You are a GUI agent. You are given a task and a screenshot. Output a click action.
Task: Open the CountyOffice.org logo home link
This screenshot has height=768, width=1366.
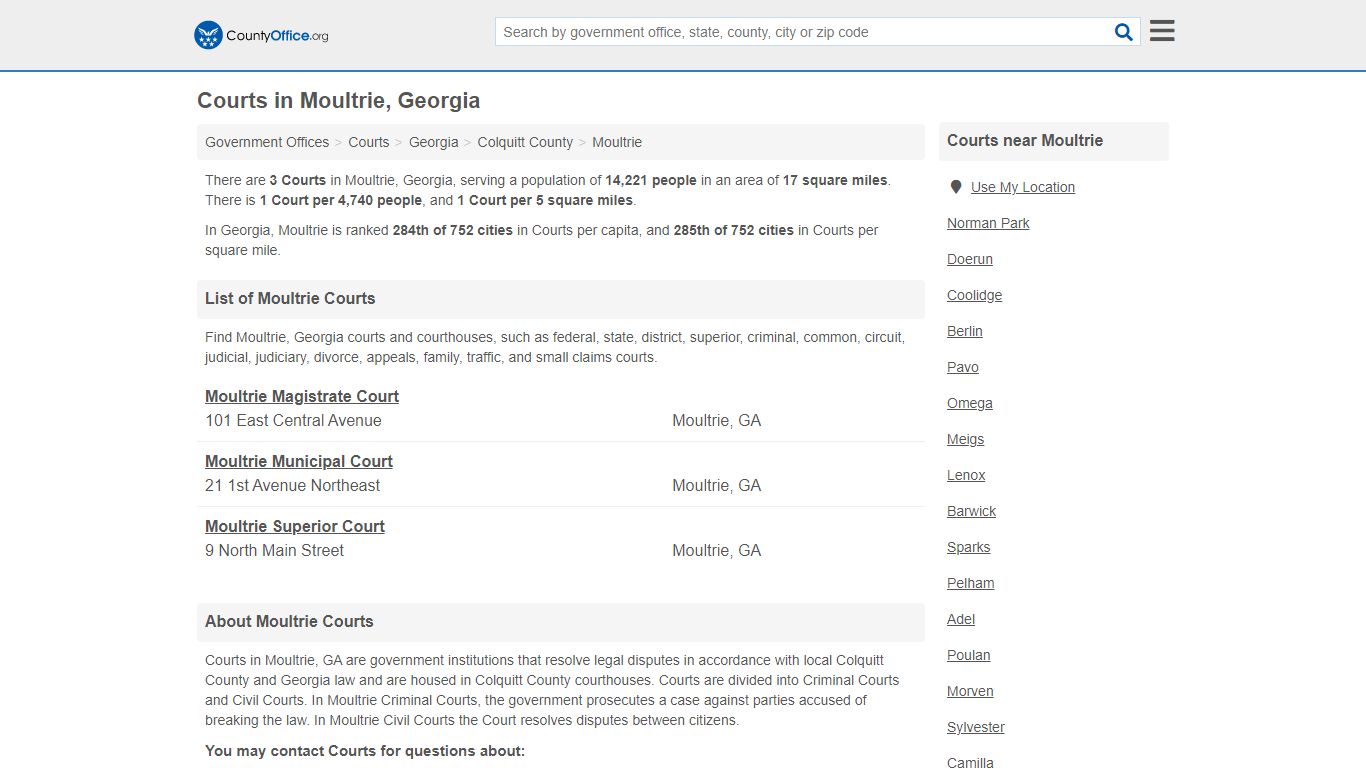(261, 35)
